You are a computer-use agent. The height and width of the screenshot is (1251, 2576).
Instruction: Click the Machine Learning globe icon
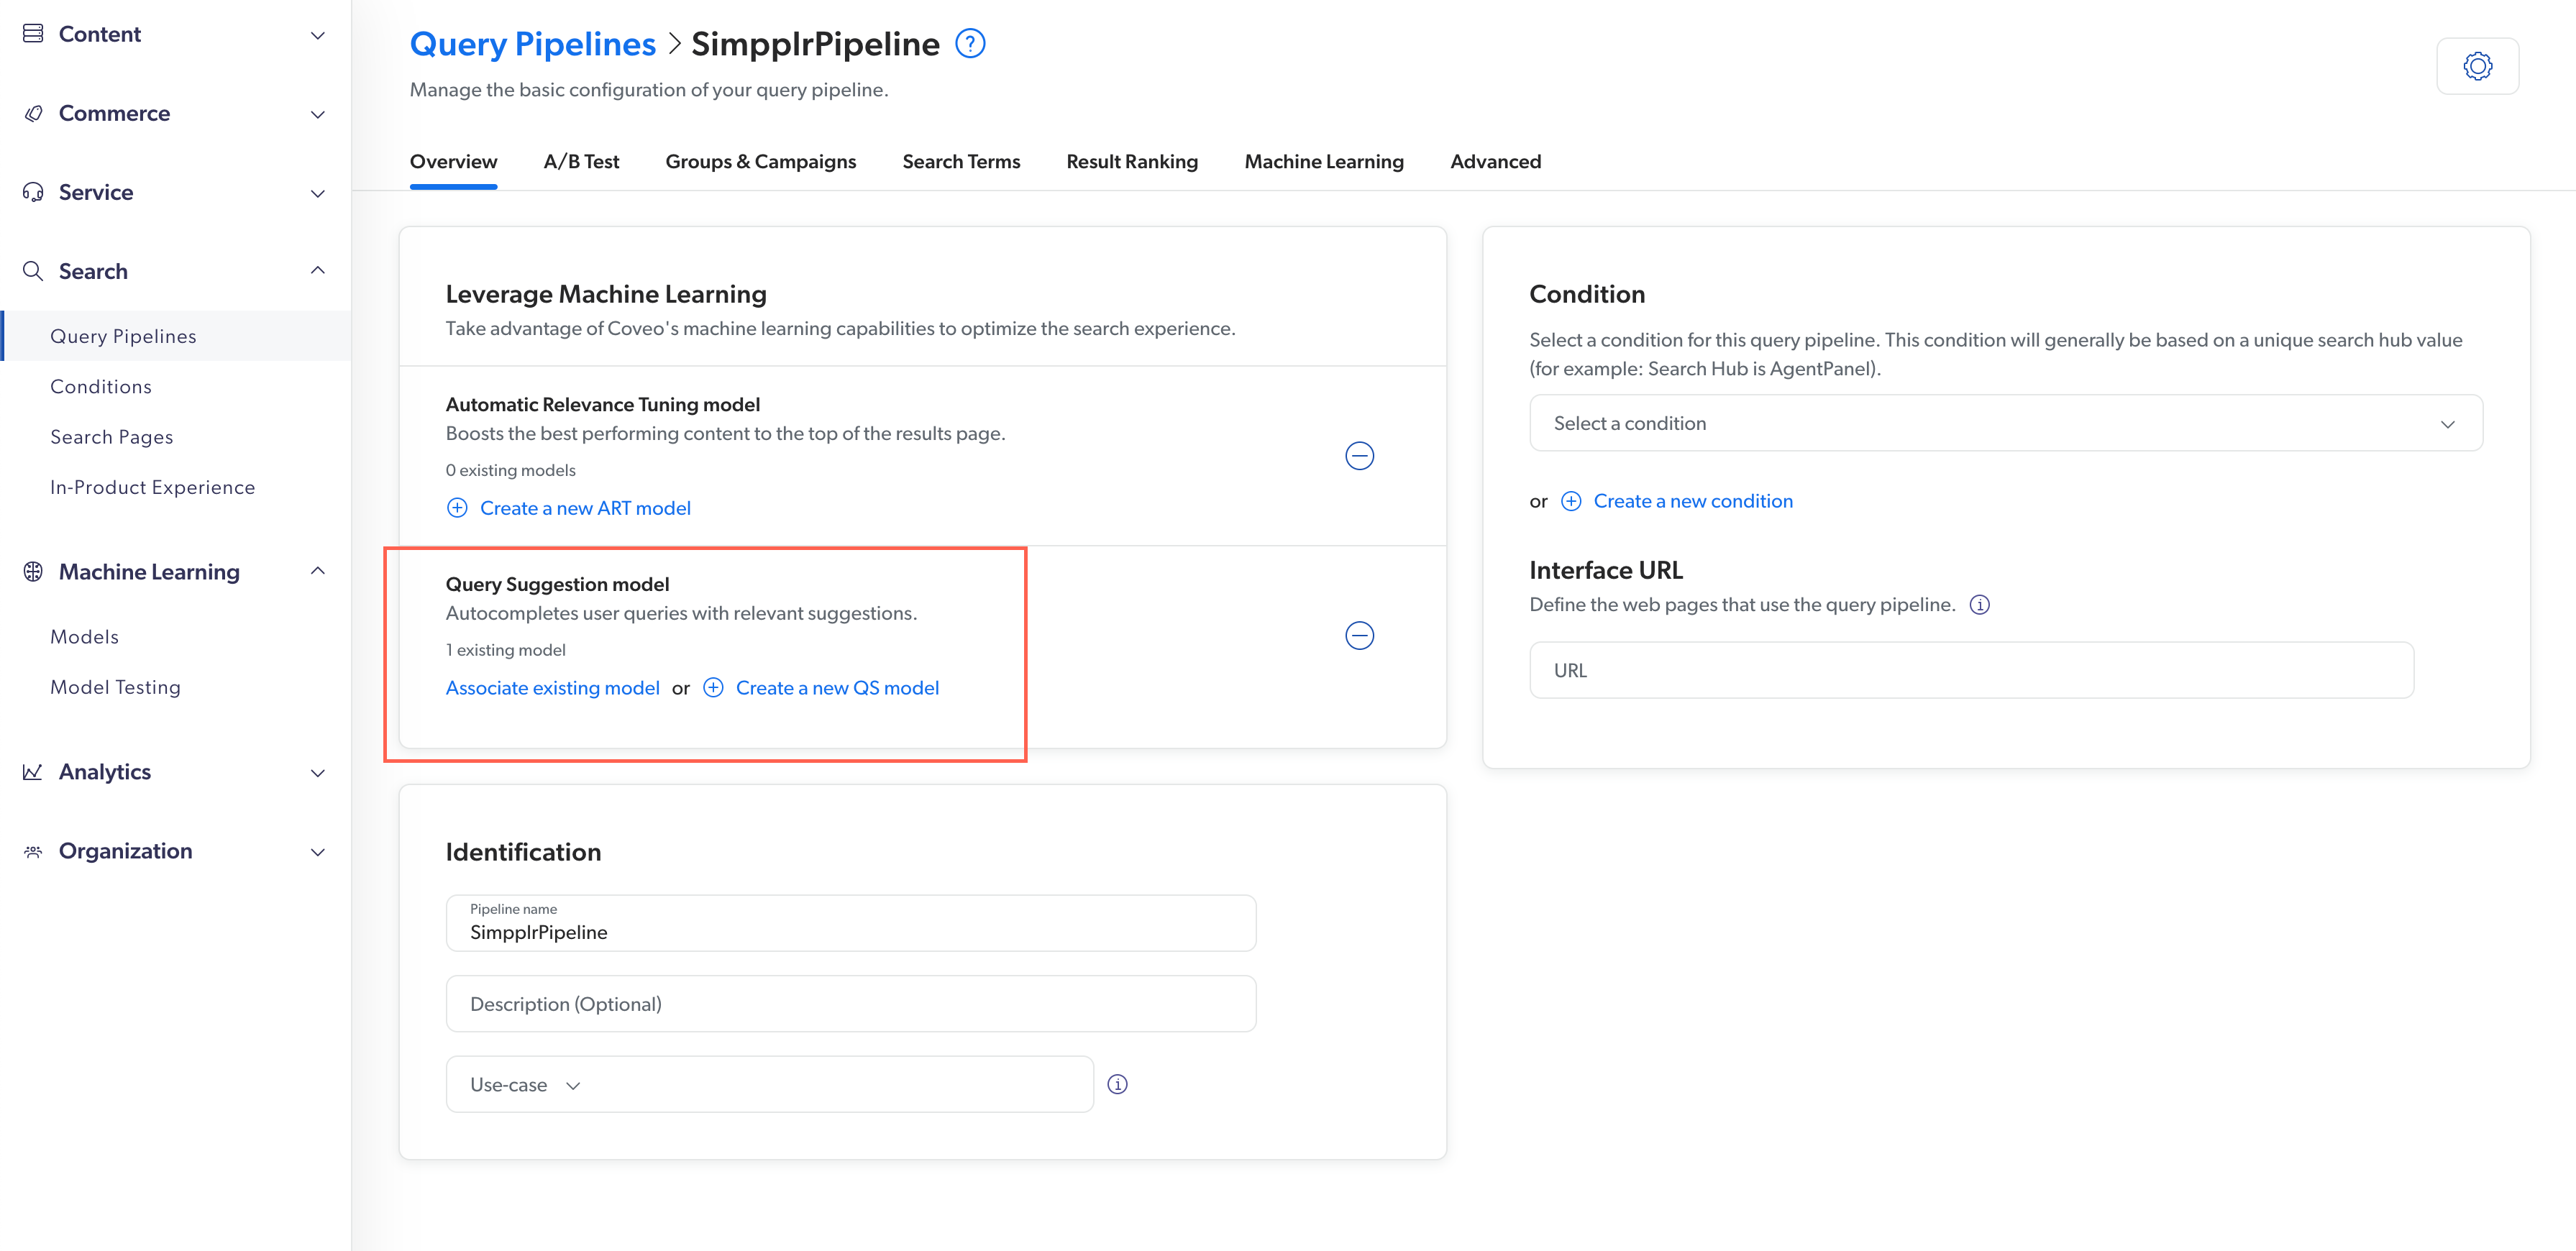(33, 571)
